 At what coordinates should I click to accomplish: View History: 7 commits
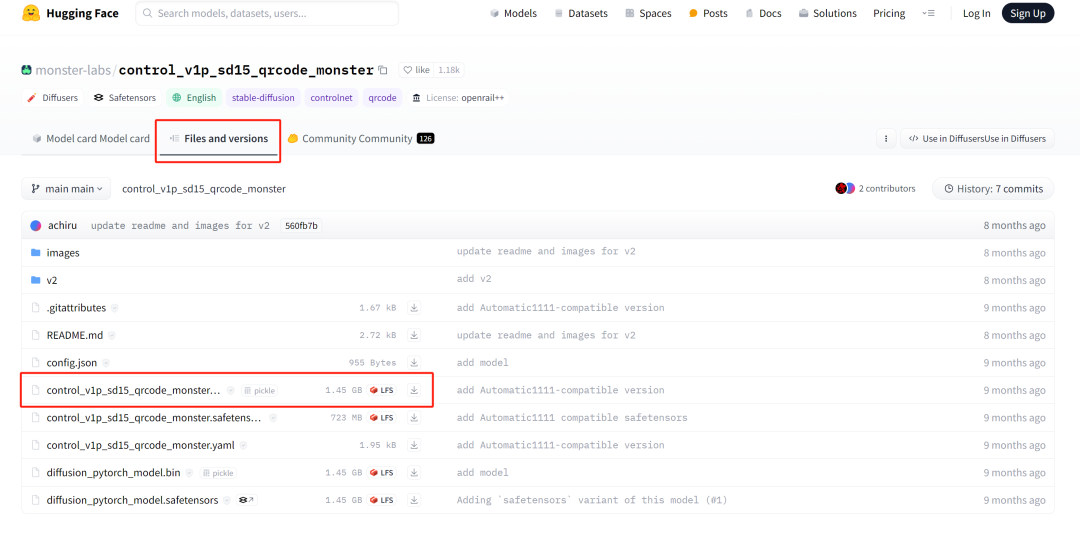(x=993, y=188)
